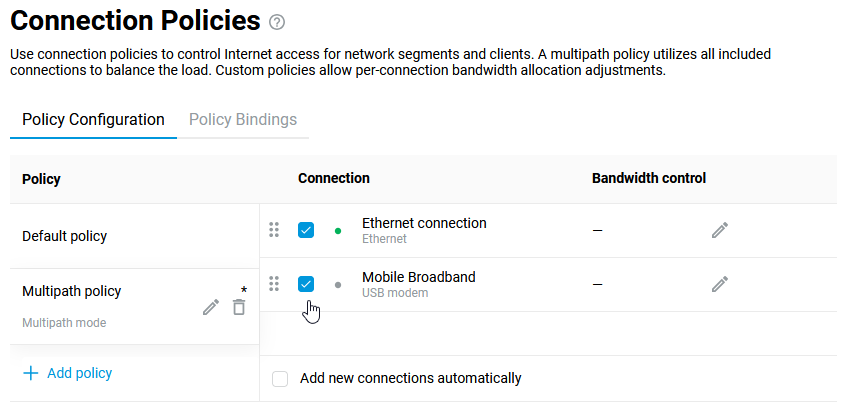Select the Multipath policy entry

pos(71,291)
